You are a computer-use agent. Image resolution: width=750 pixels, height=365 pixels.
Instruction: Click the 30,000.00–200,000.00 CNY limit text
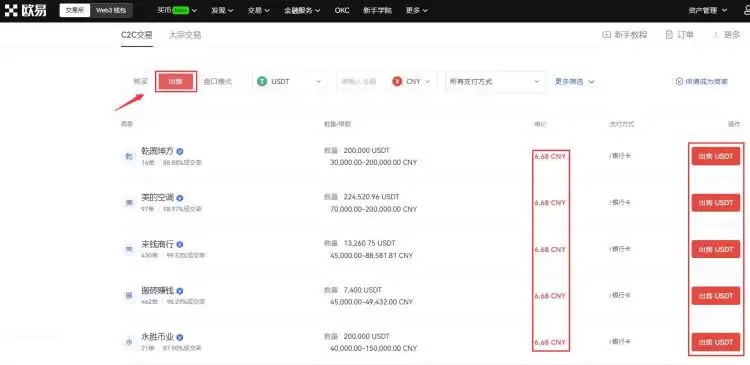[x=373, y=163]
